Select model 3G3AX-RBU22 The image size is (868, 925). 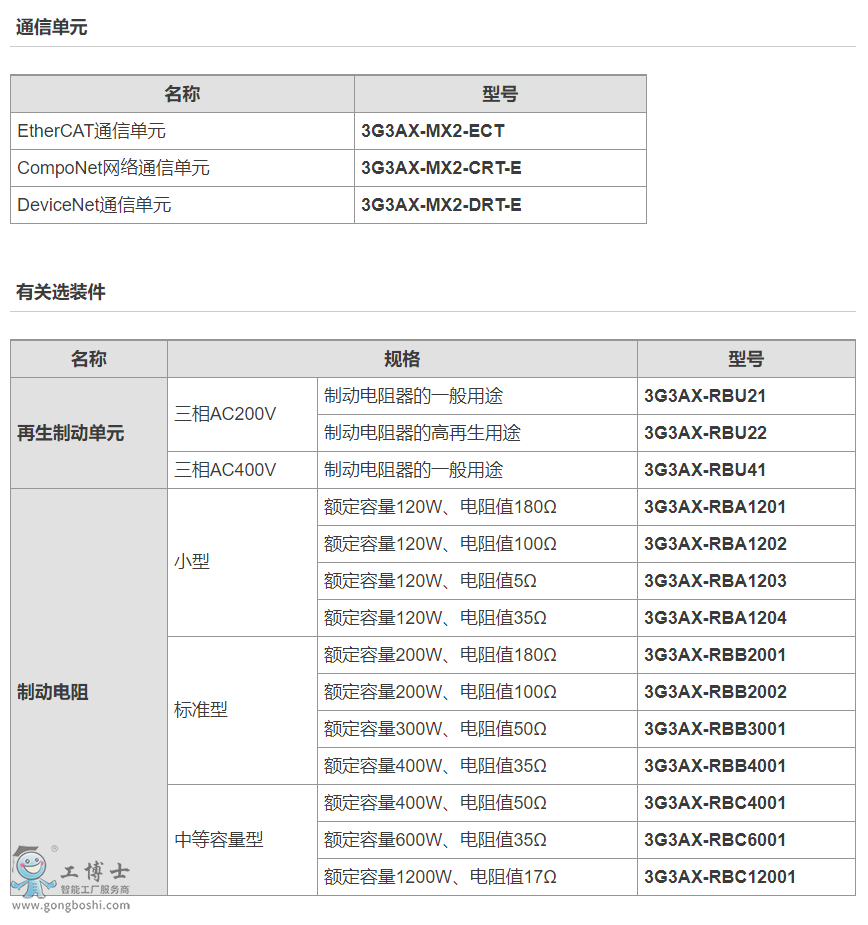tap(705, 433)
